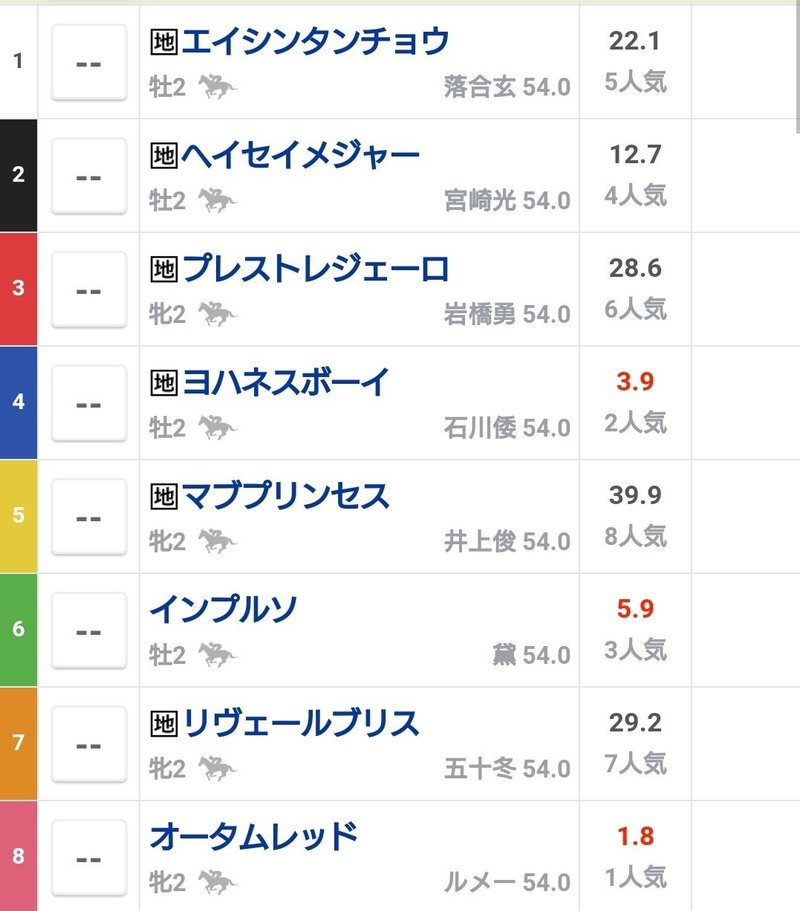The height and width of the screenshot is (911, 800).
Task: Click jockey 落合玄 54.0
Action: point(507,87)
